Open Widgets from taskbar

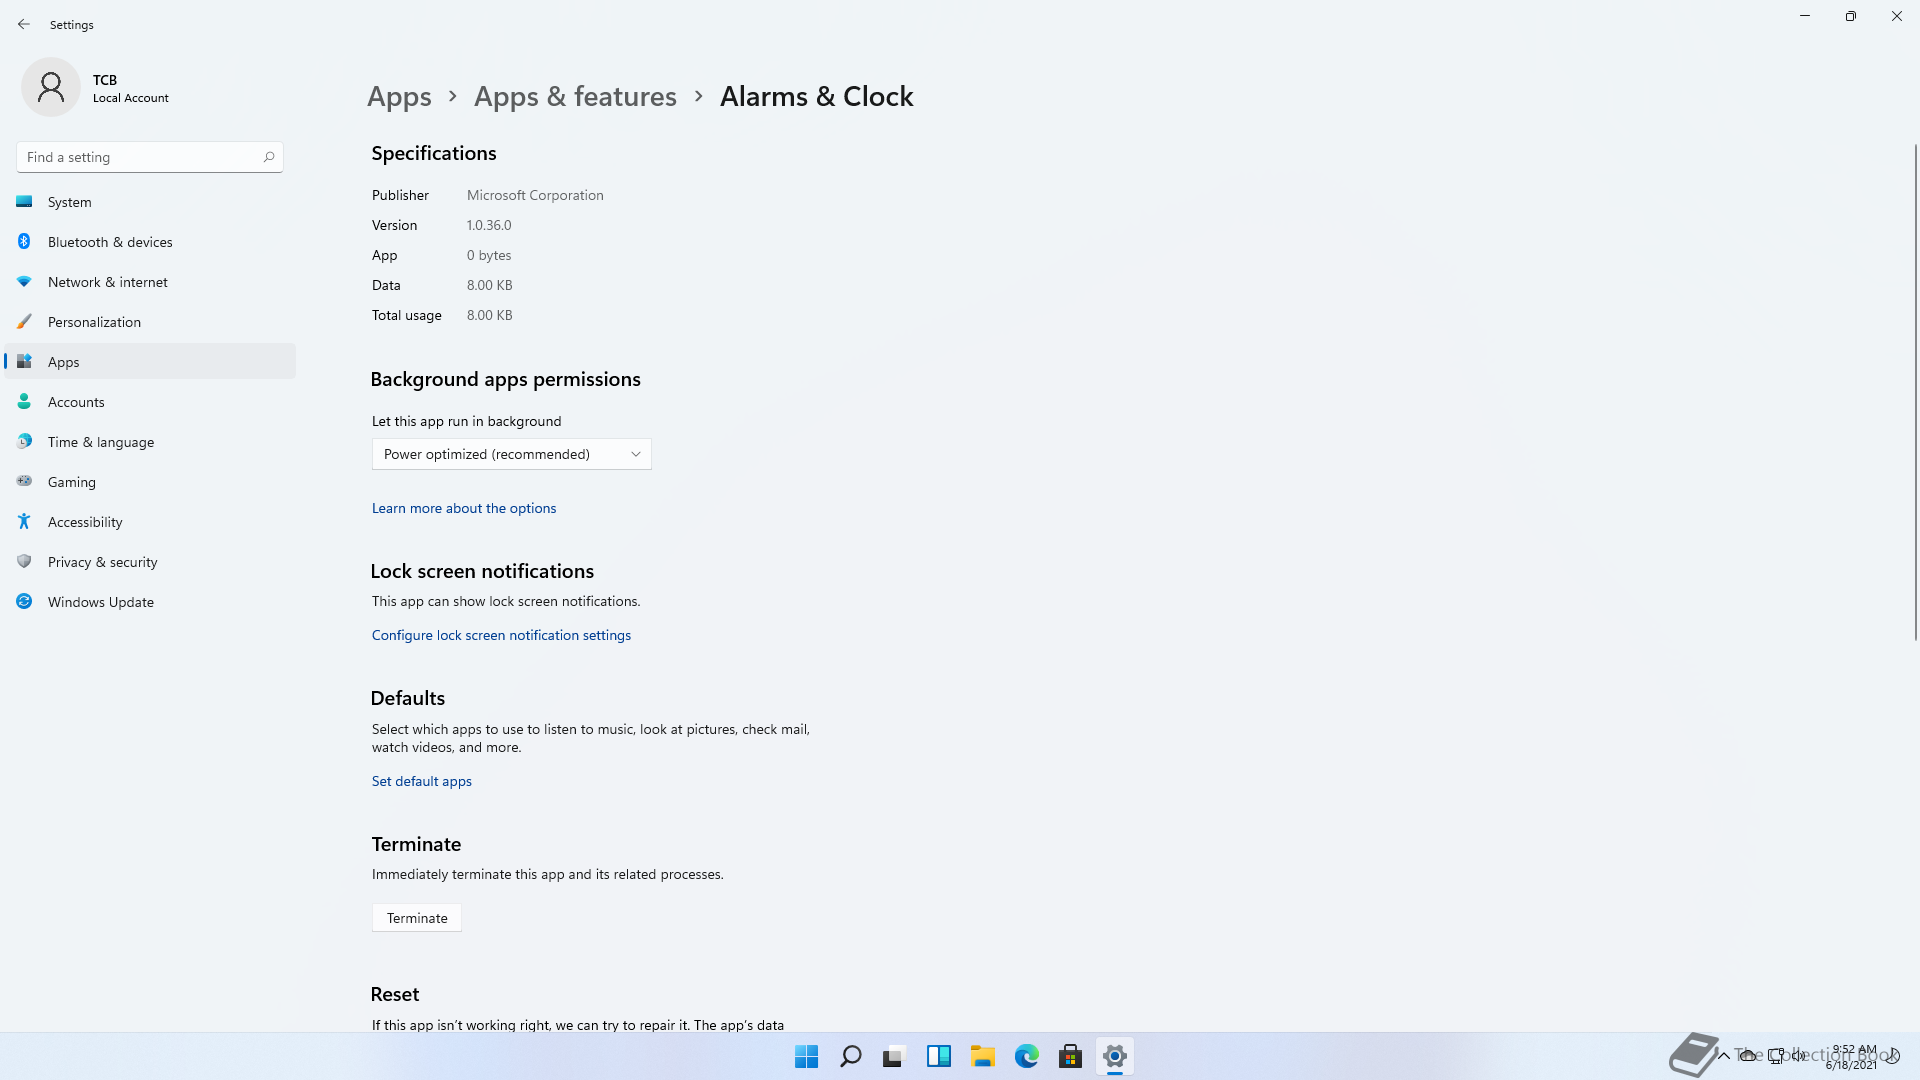938,1056
